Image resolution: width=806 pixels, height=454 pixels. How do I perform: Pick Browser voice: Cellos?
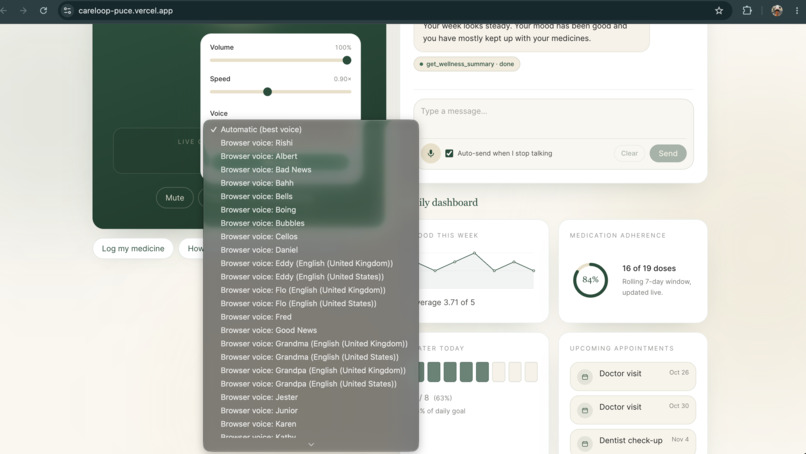click(x=310, y=237)
